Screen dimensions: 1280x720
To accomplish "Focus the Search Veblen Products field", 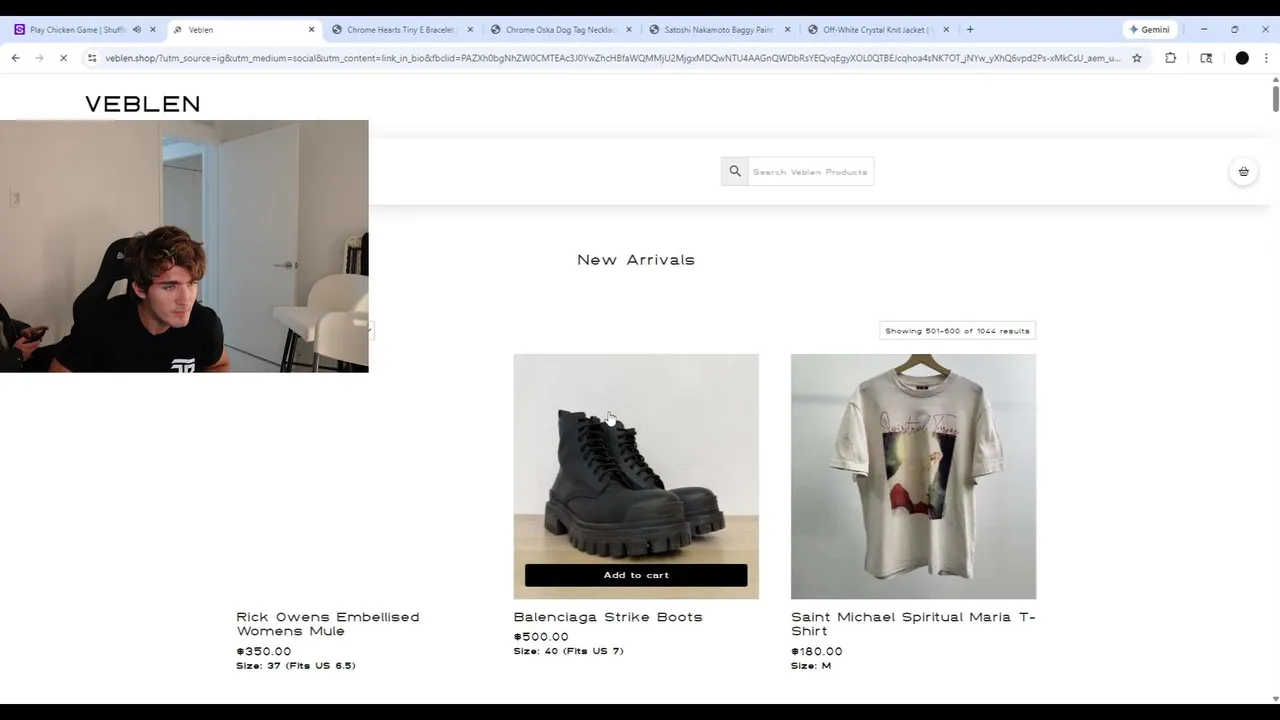I will (811, 172).
